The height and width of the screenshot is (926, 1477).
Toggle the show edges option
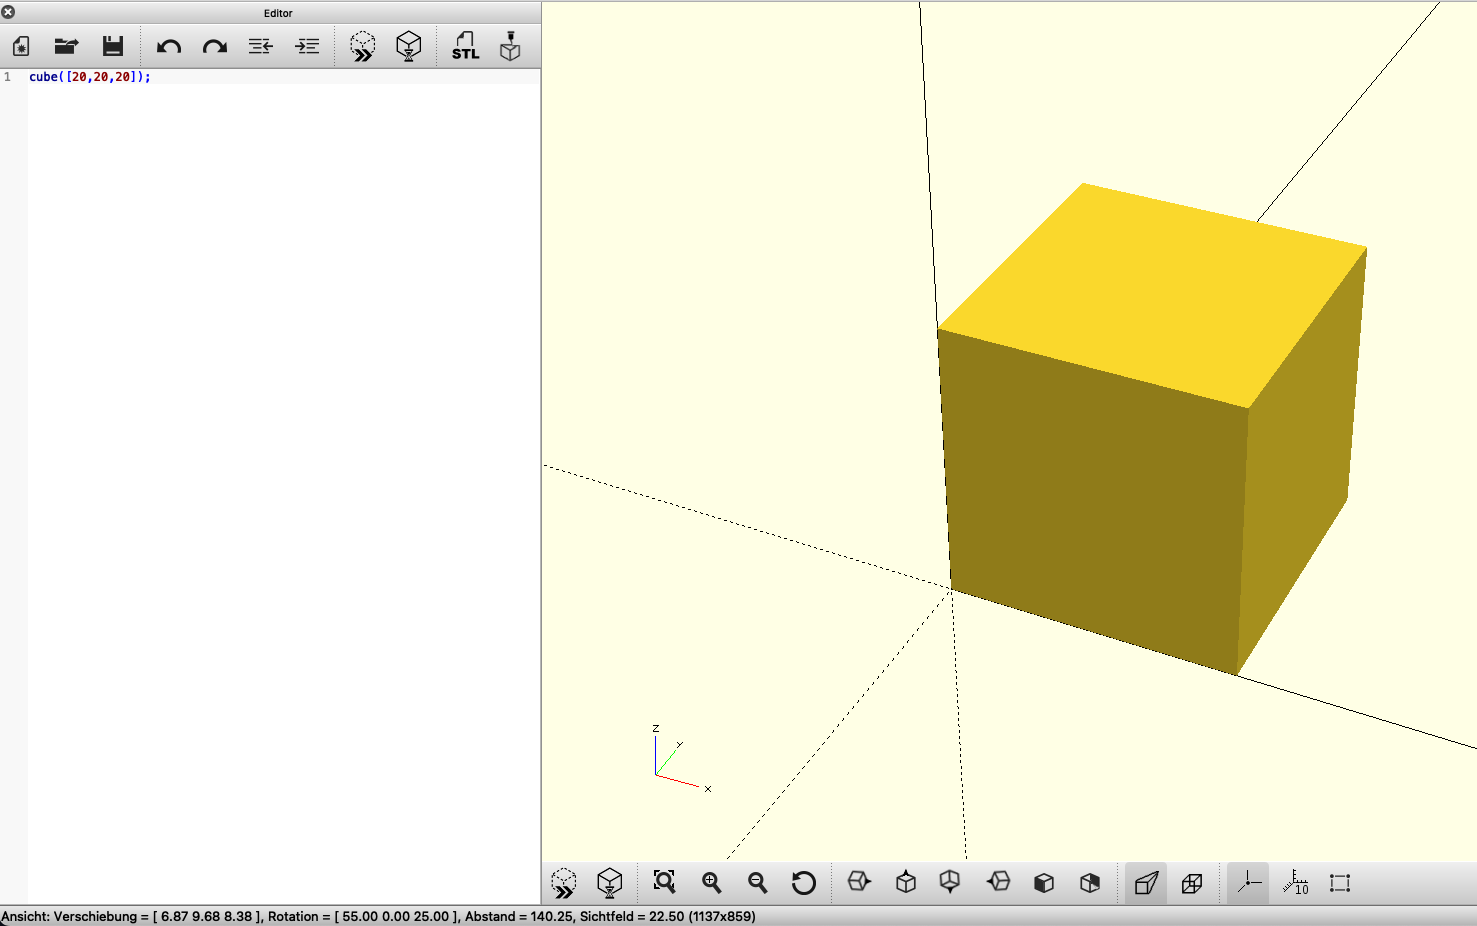[x=1340, y=883]
